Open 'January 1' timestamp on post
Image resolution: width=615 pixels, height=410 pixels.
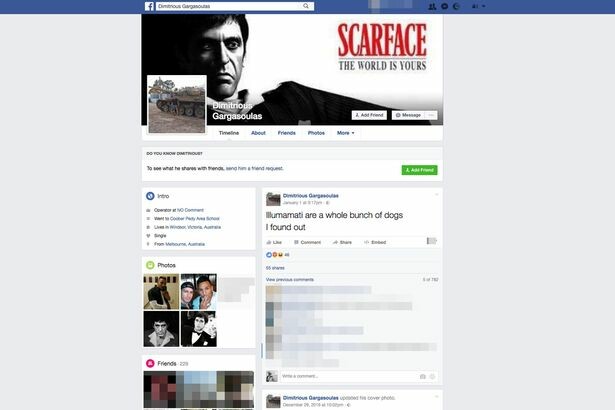(x=302, y=203)
